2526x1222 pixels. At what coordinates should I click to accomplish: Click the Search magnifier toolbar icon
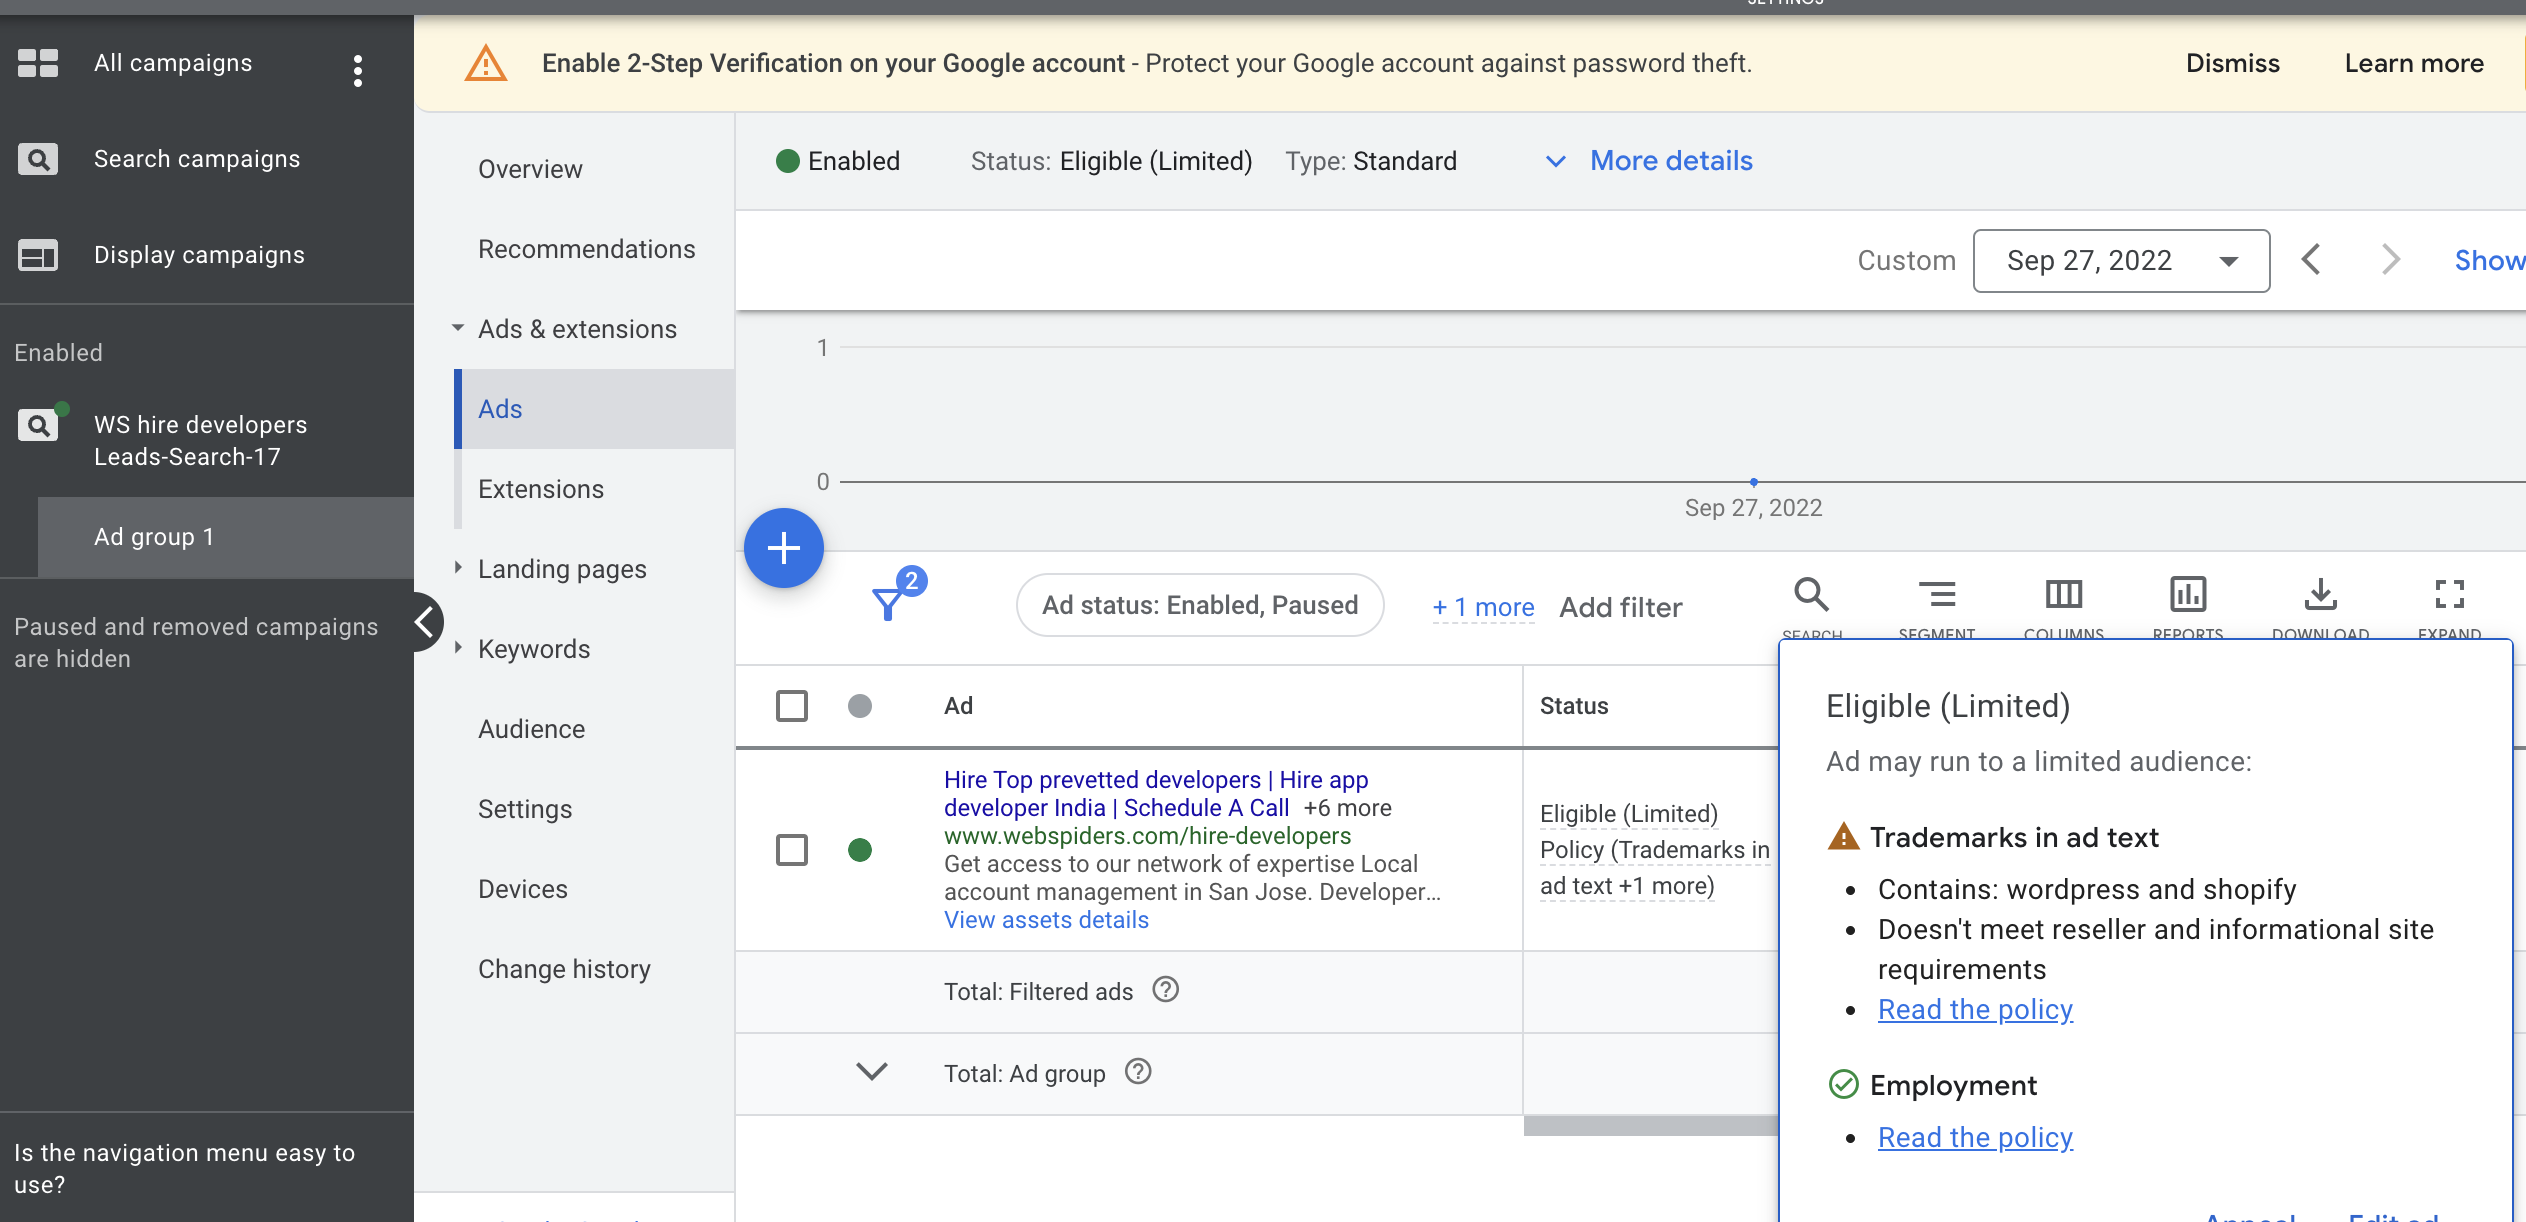pyautogui.click(x=1811, y=596)
